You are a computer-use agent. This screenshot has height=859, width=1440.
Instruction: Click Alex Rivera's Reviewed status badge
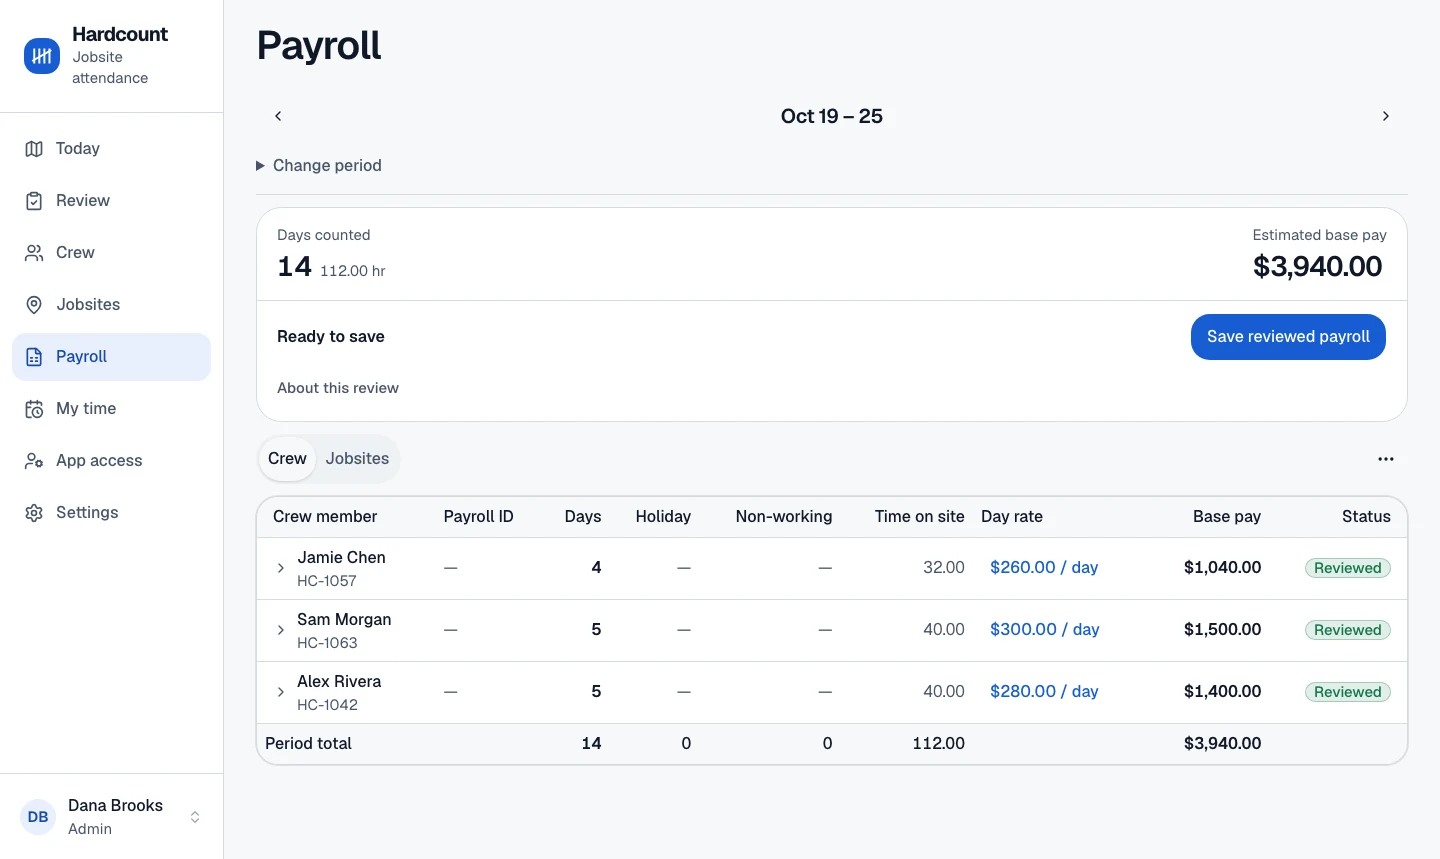tap(1348, 692)
